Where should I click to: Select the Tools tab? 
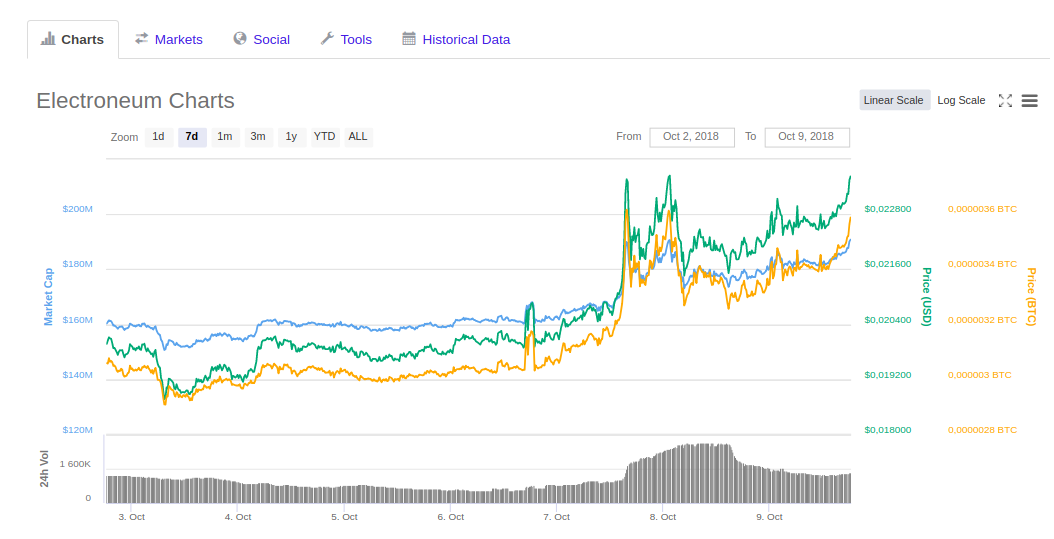point(346,39)
